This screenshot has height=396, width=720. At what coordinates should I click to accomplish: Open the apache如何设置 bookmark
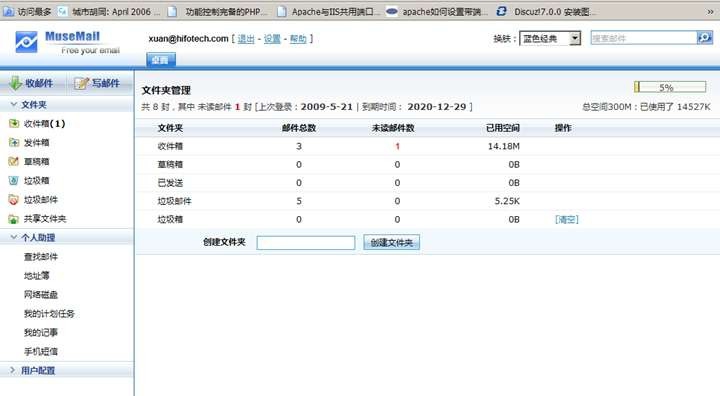pos(437,11)
